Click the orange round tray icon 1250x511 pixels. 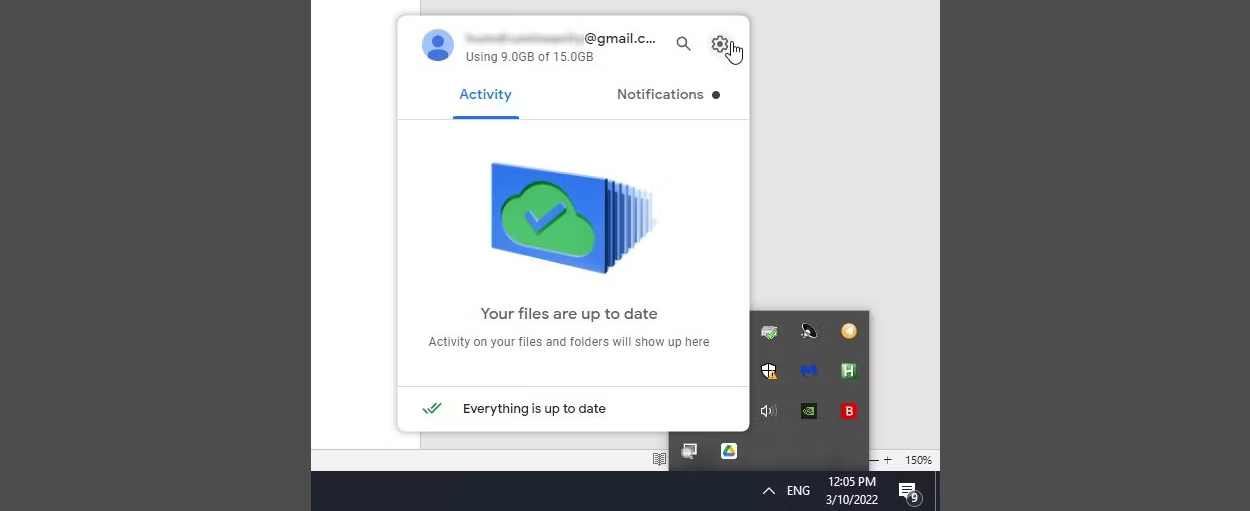849,331
